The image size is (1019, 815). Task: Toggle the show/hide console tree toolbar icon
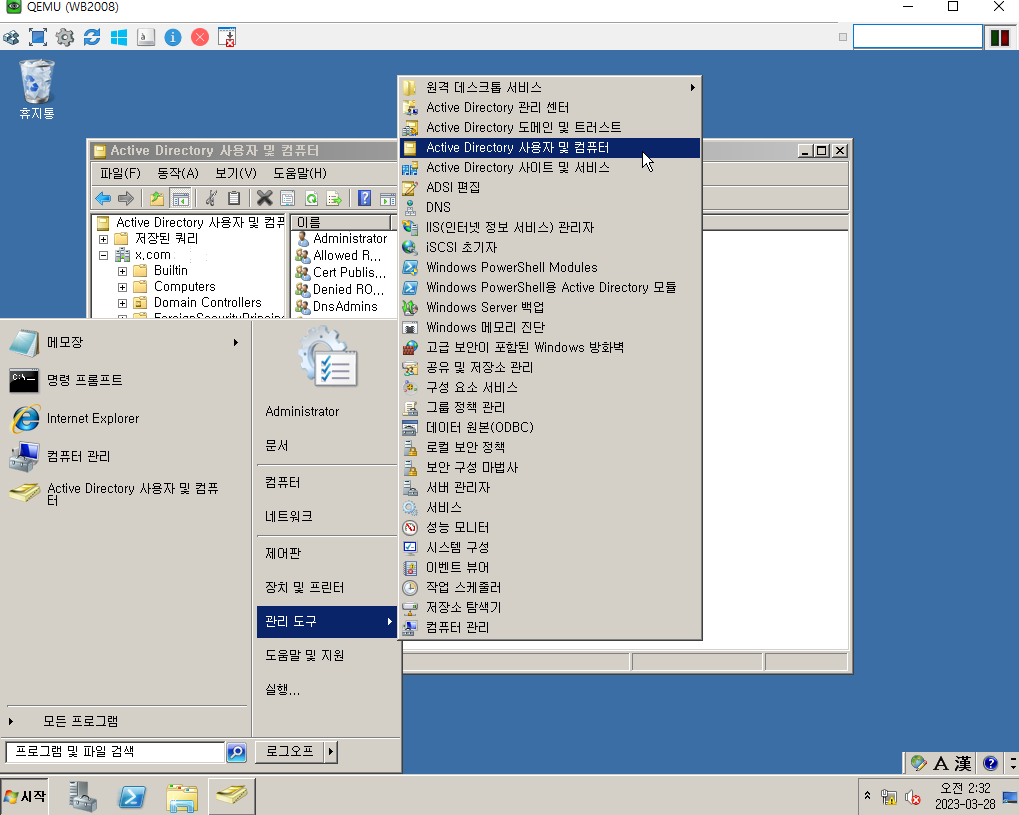(x=180, y=198)
